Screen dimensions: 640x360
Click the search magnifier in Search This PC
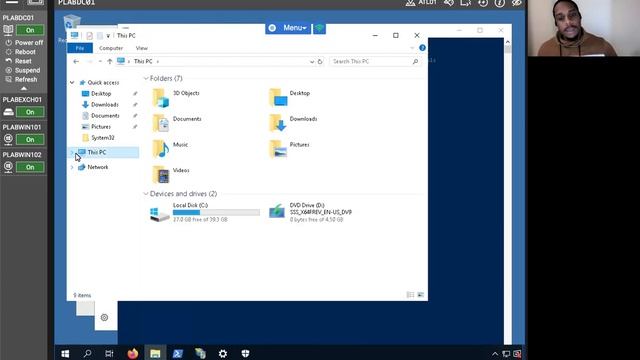click(415, 61)
